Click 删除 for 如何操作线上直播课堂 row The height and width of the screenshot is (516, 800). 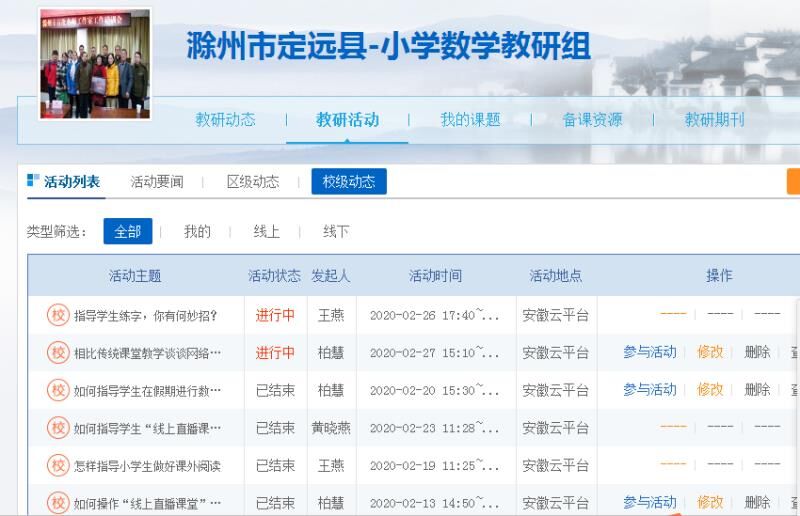pos(757,502)
